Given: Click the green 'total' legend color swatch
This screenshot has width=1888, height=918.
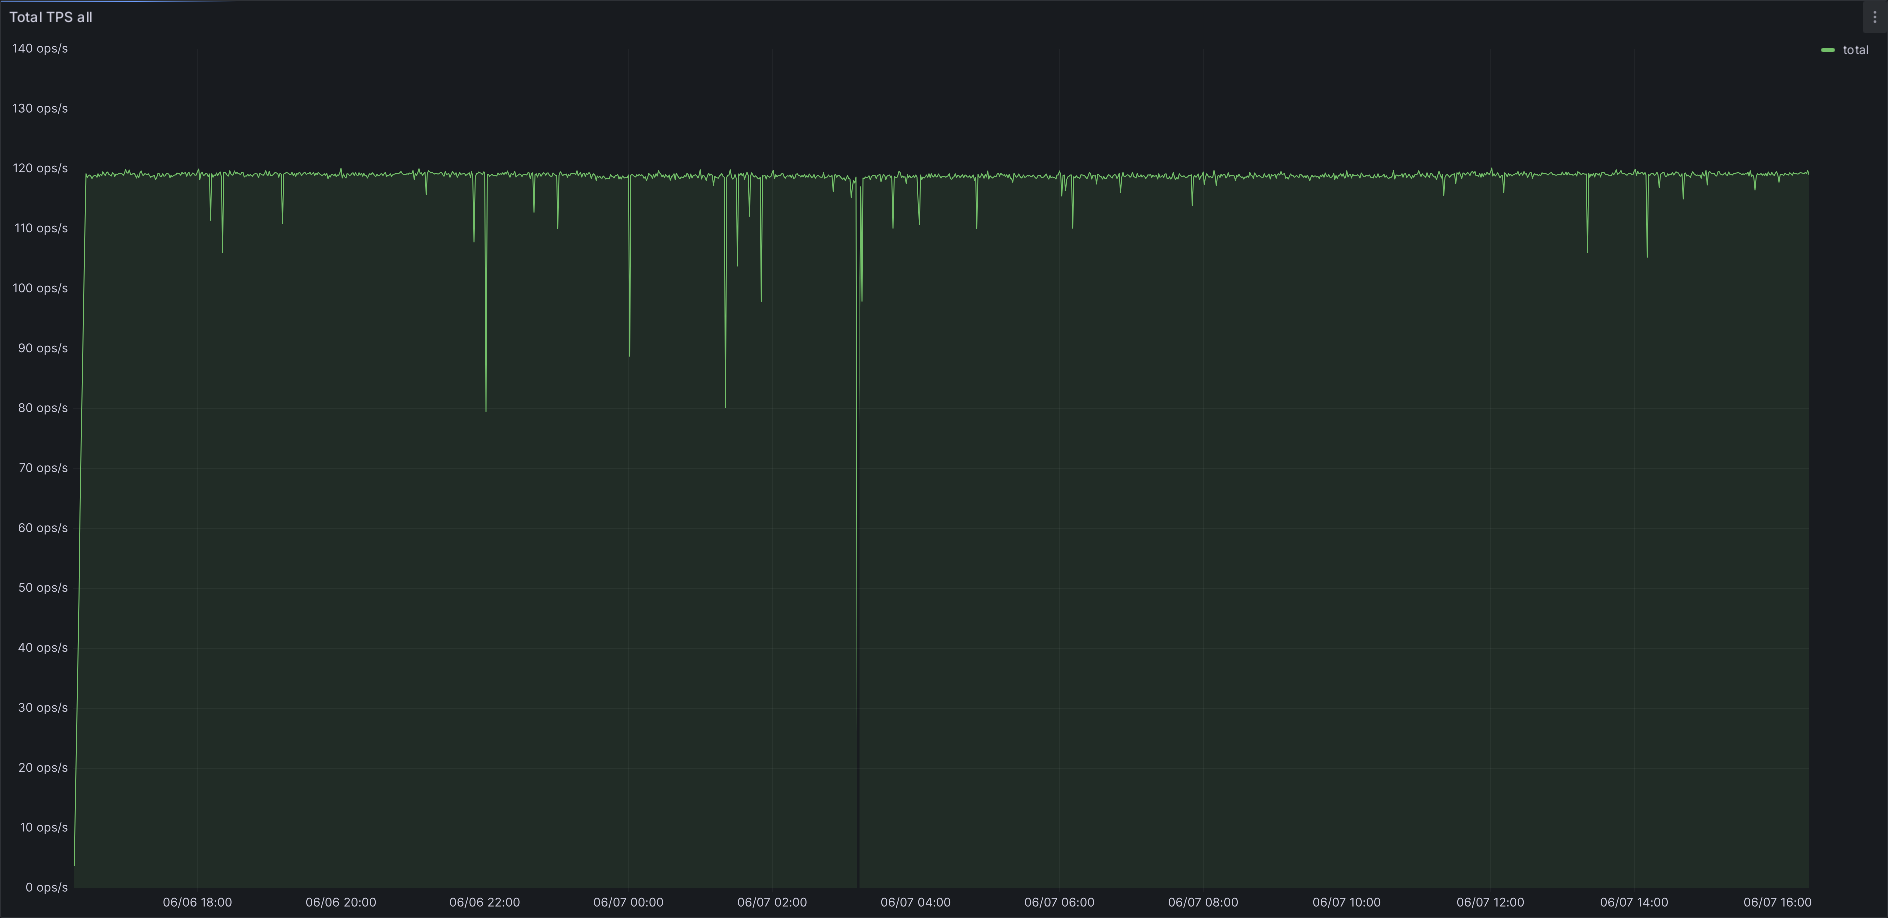Looking at the screenshot, I should 1828,50.
